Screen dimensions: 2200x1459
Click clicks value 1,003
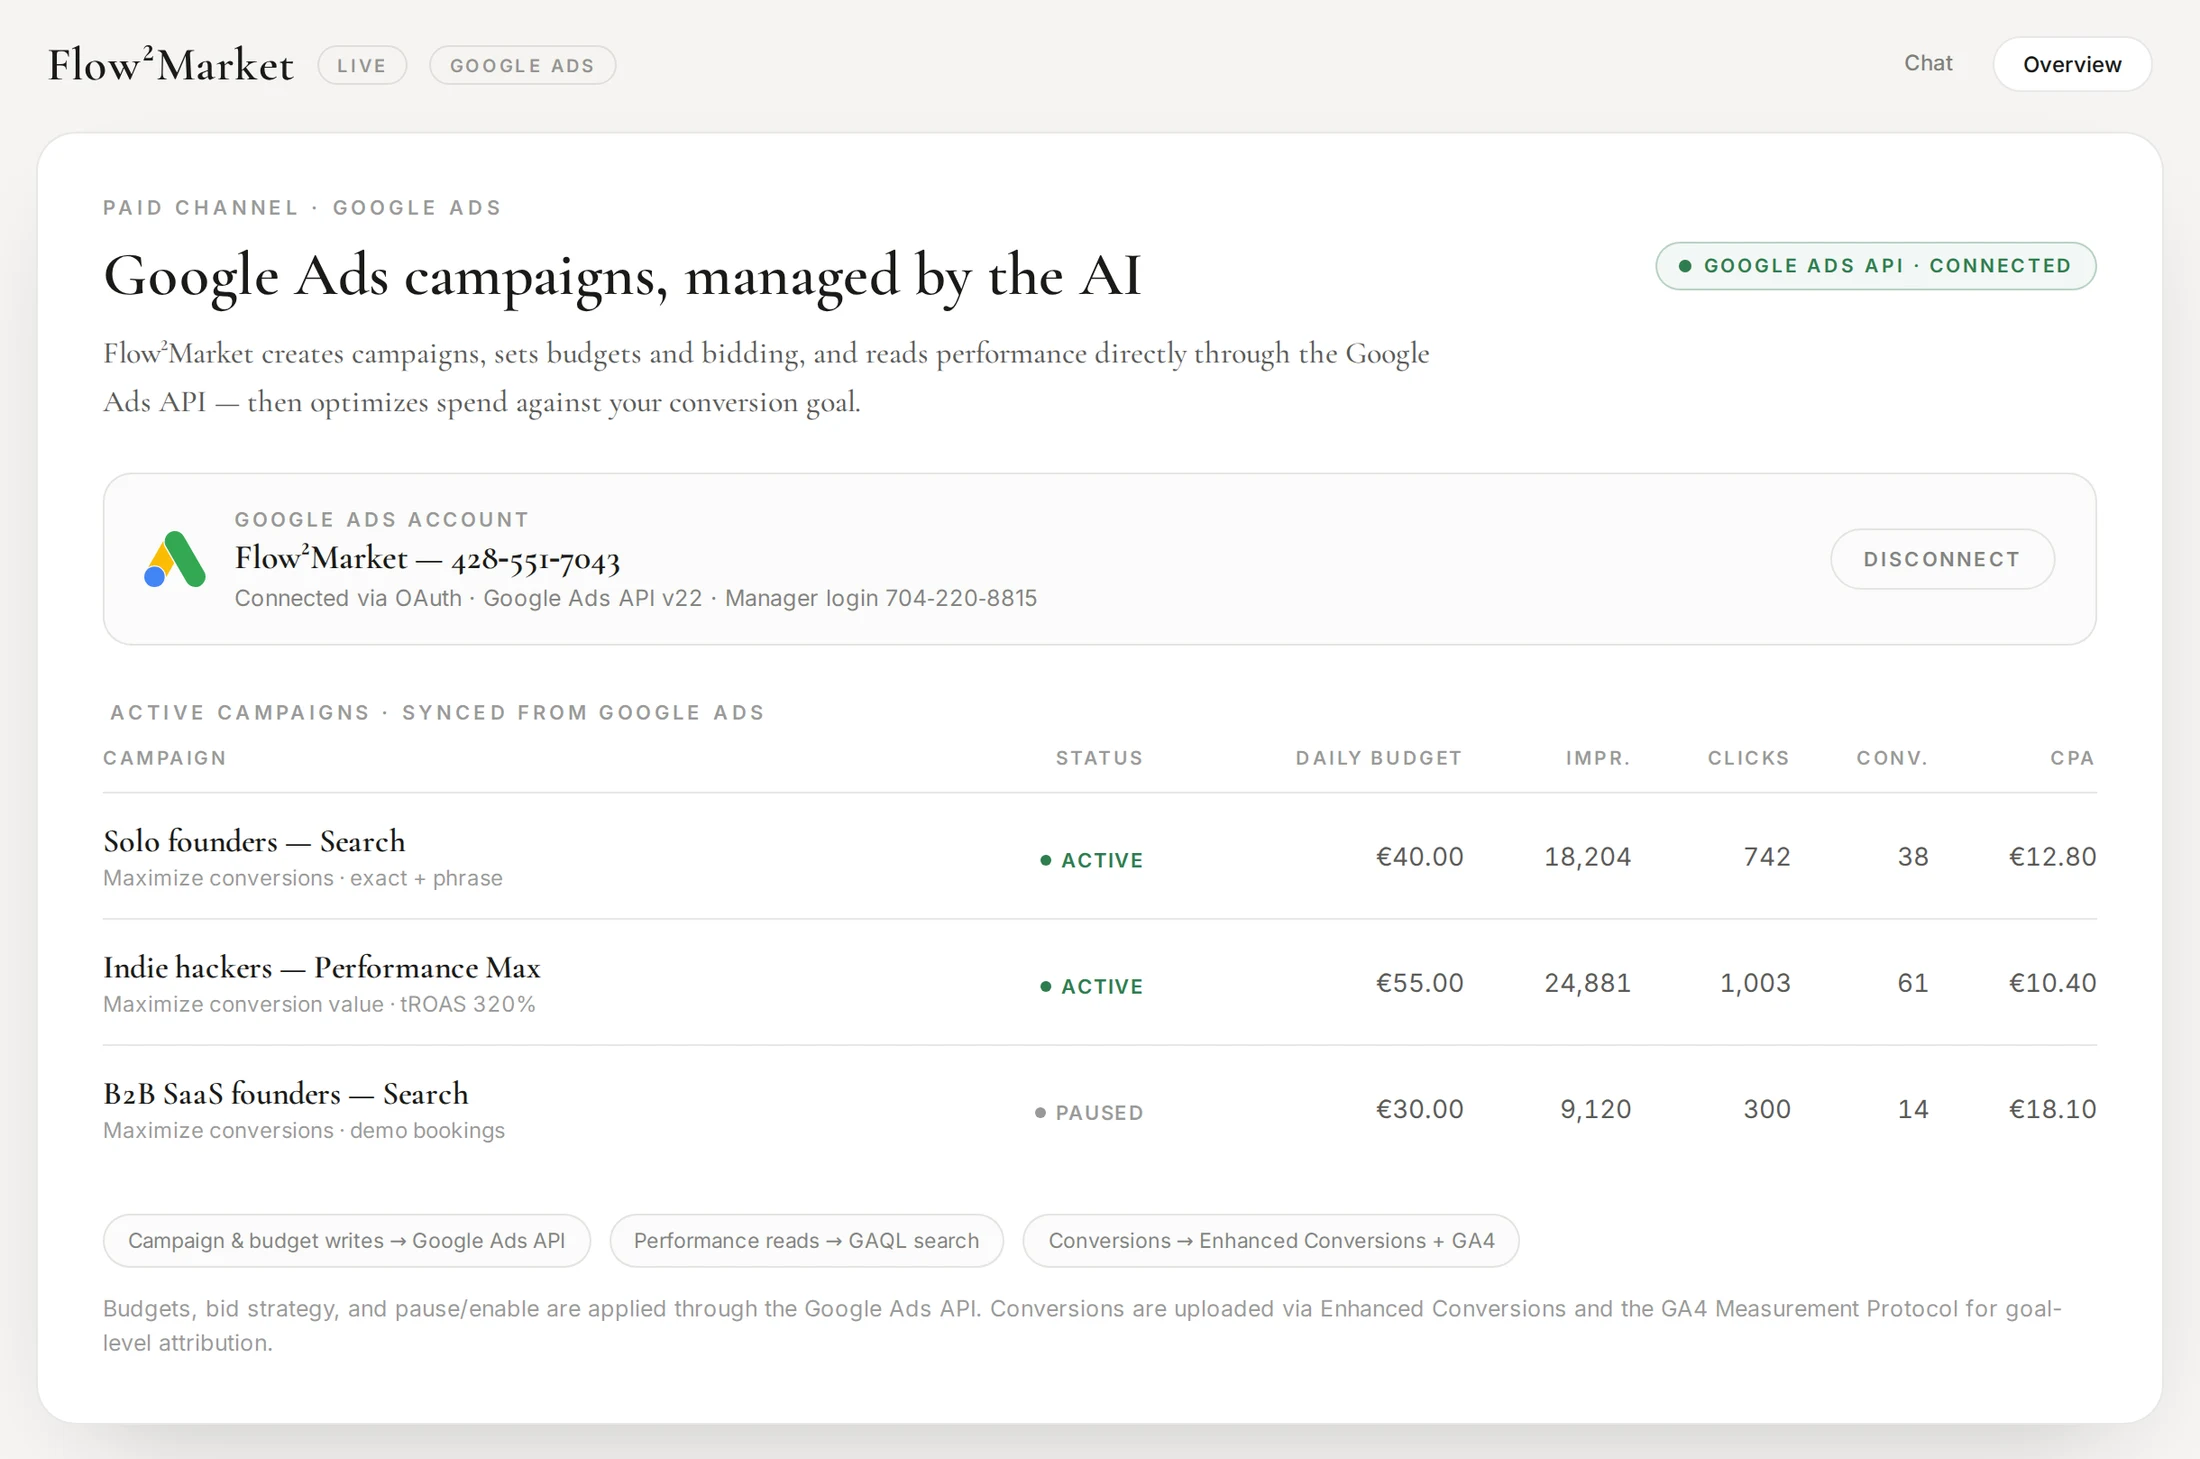coord(1755,983)
